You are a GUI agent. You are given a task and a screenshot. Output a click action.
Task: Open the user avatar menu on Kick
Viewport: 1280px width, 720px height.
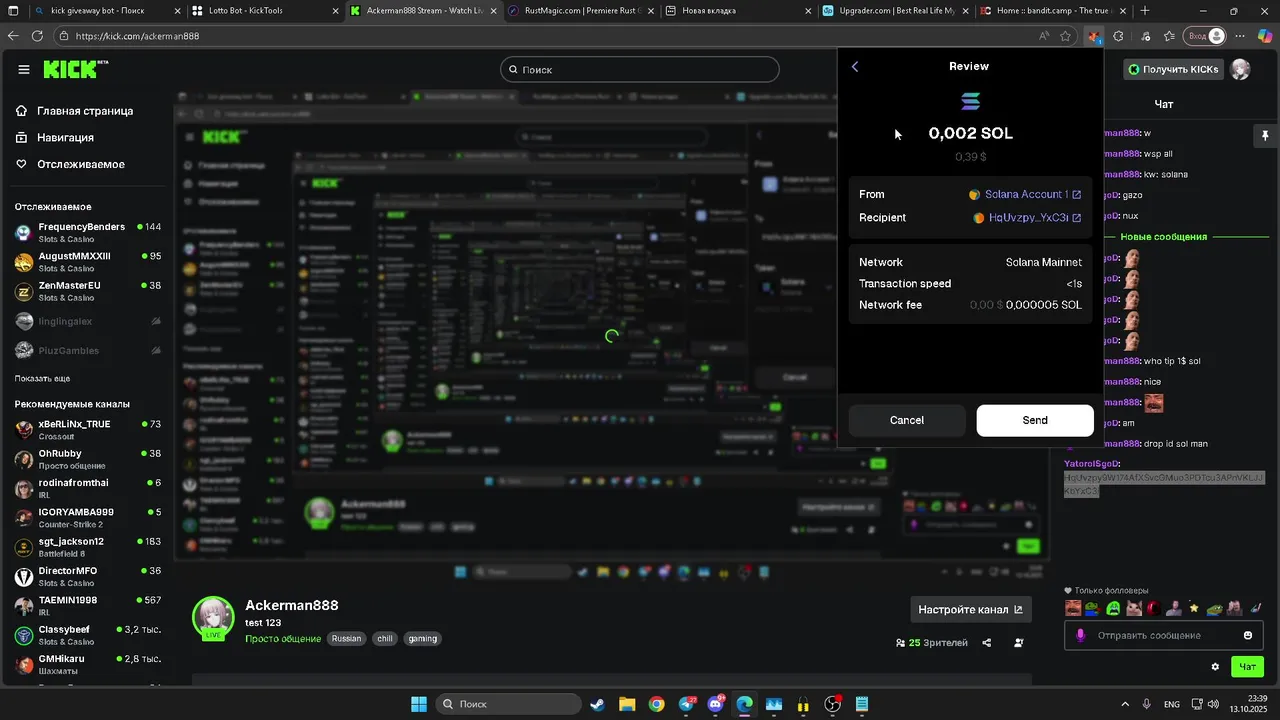click(1241, 69)
